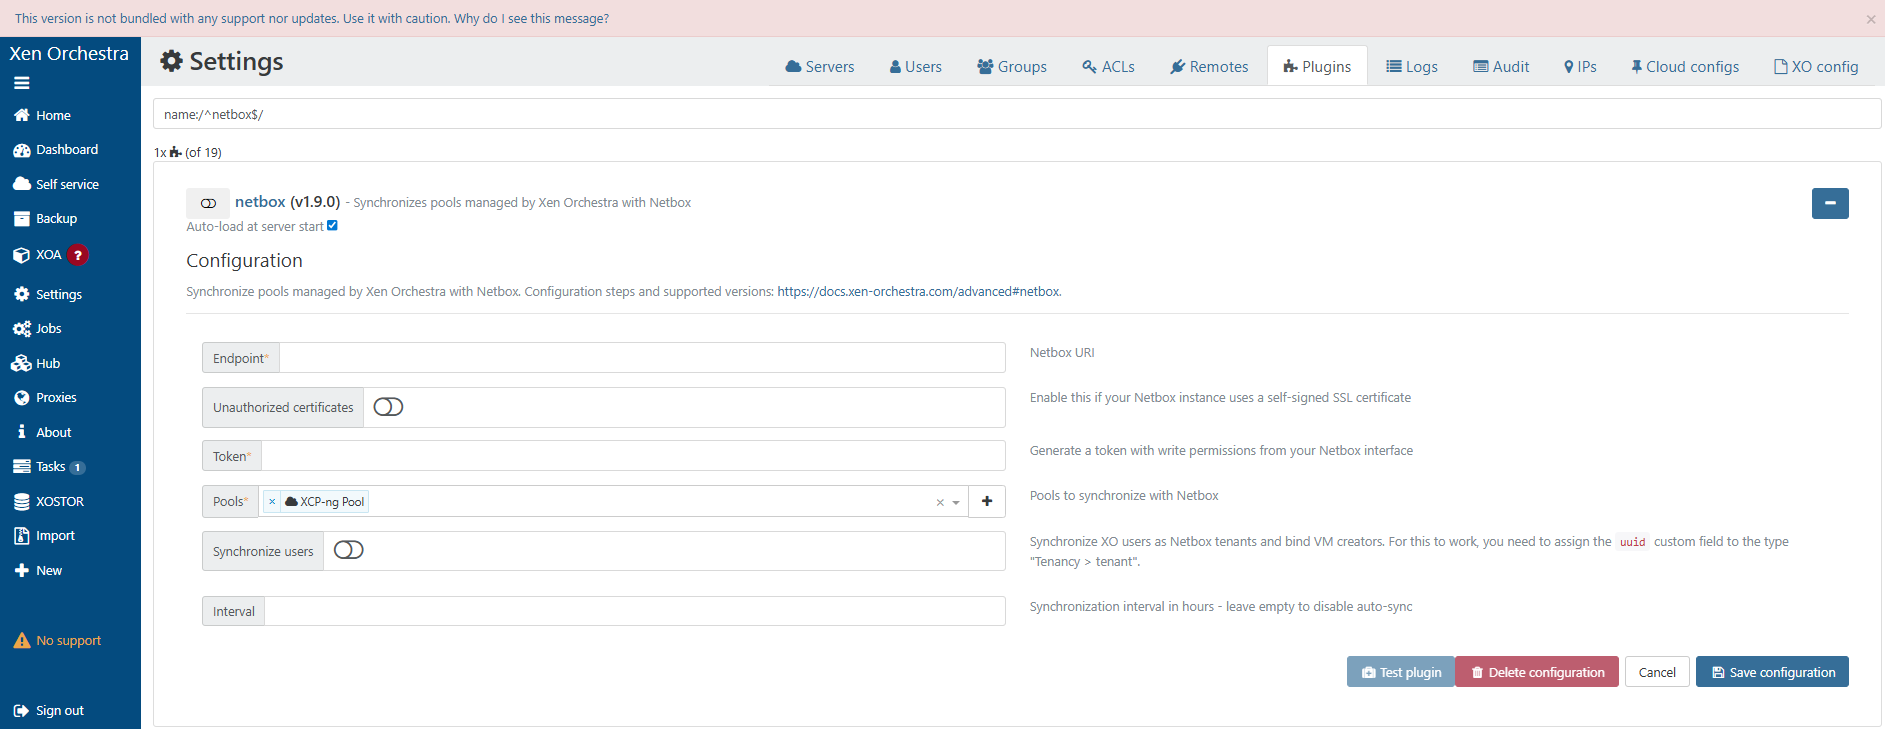
Task: Click the Tasks count badge
Action: tap(78, 468)
